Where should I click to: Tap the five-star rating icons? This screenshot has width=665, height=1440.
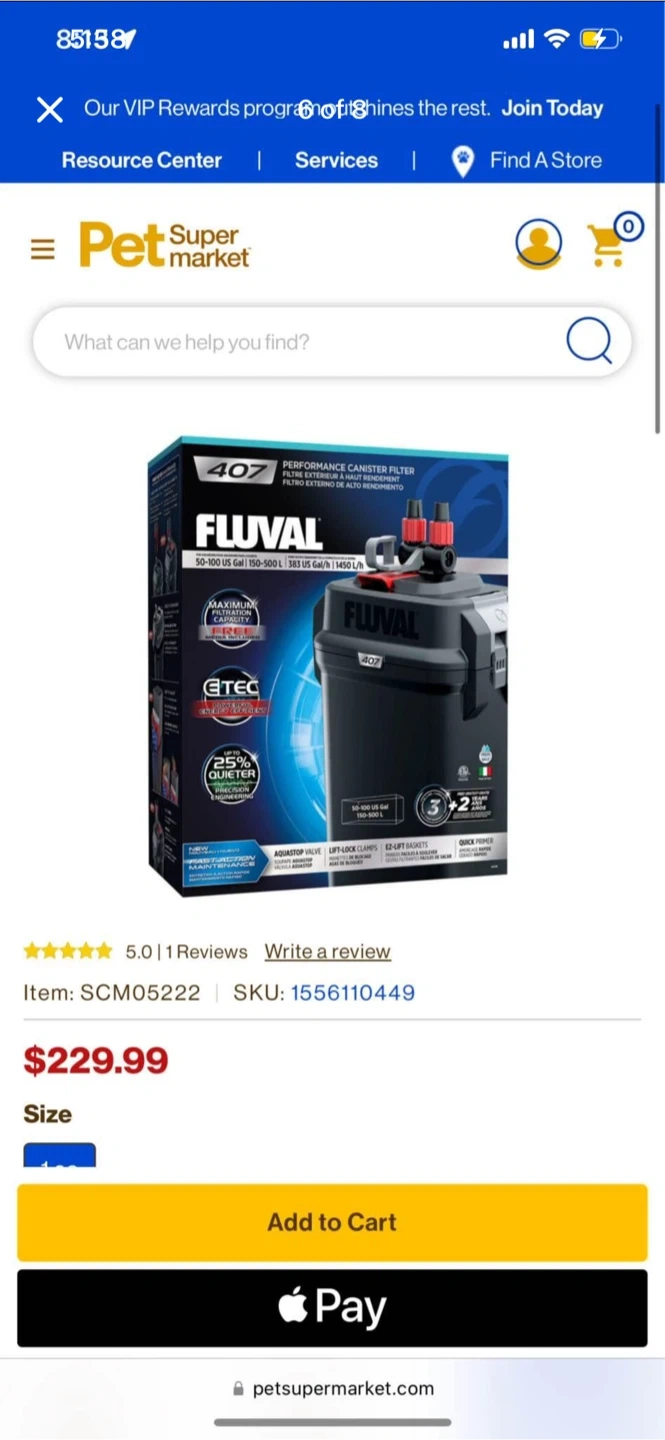coord(68,951)
